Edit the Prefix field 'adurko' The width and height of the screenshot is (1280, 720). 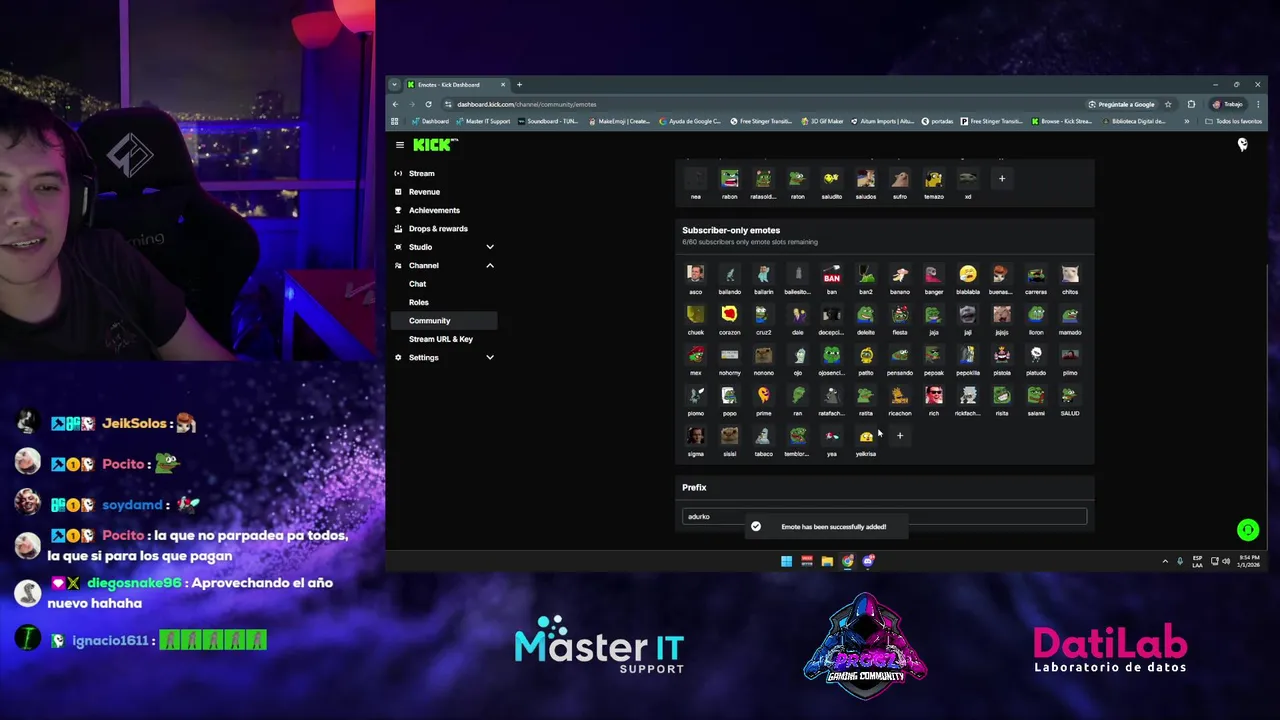[884, 516]
